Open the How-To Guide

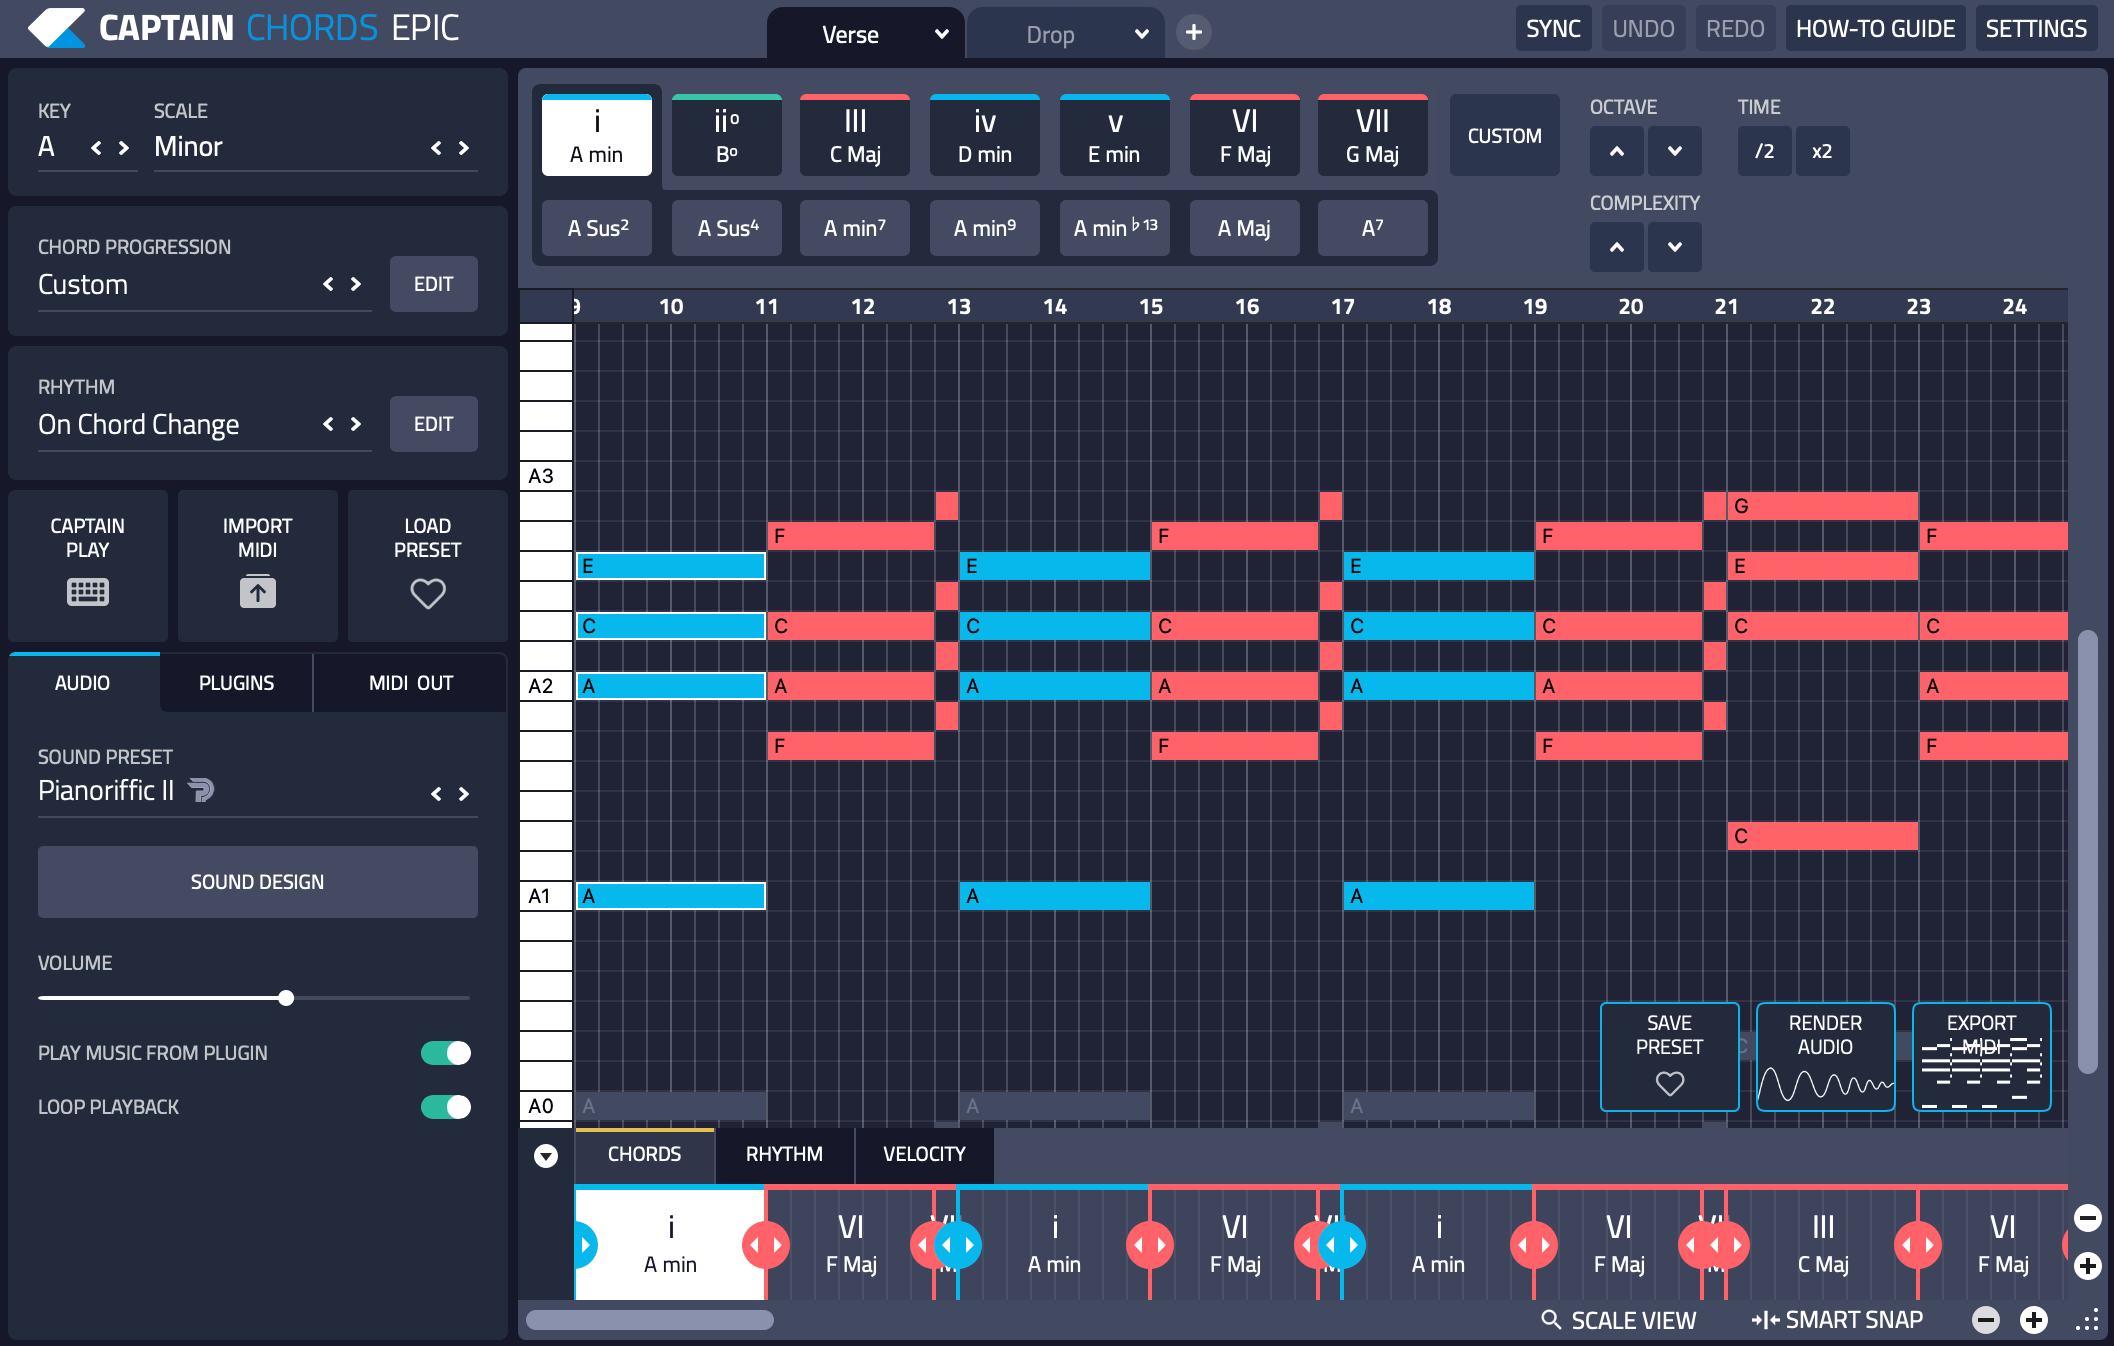pos(1875,28)
